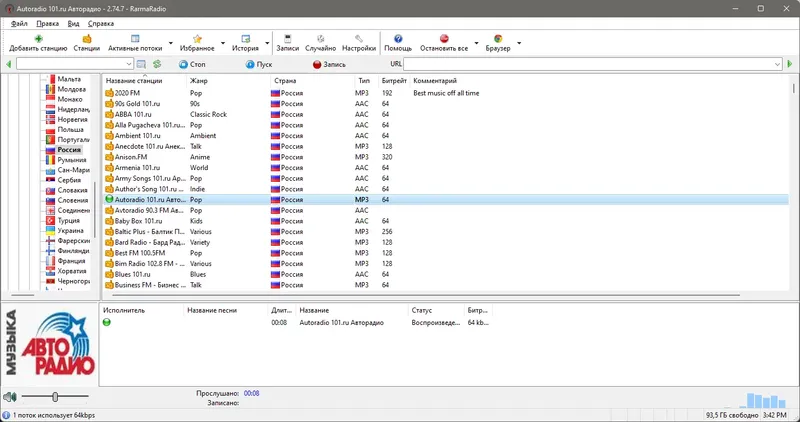Open the Favorites dropdown arrow
Screen dimensions: 800x422
223,43
